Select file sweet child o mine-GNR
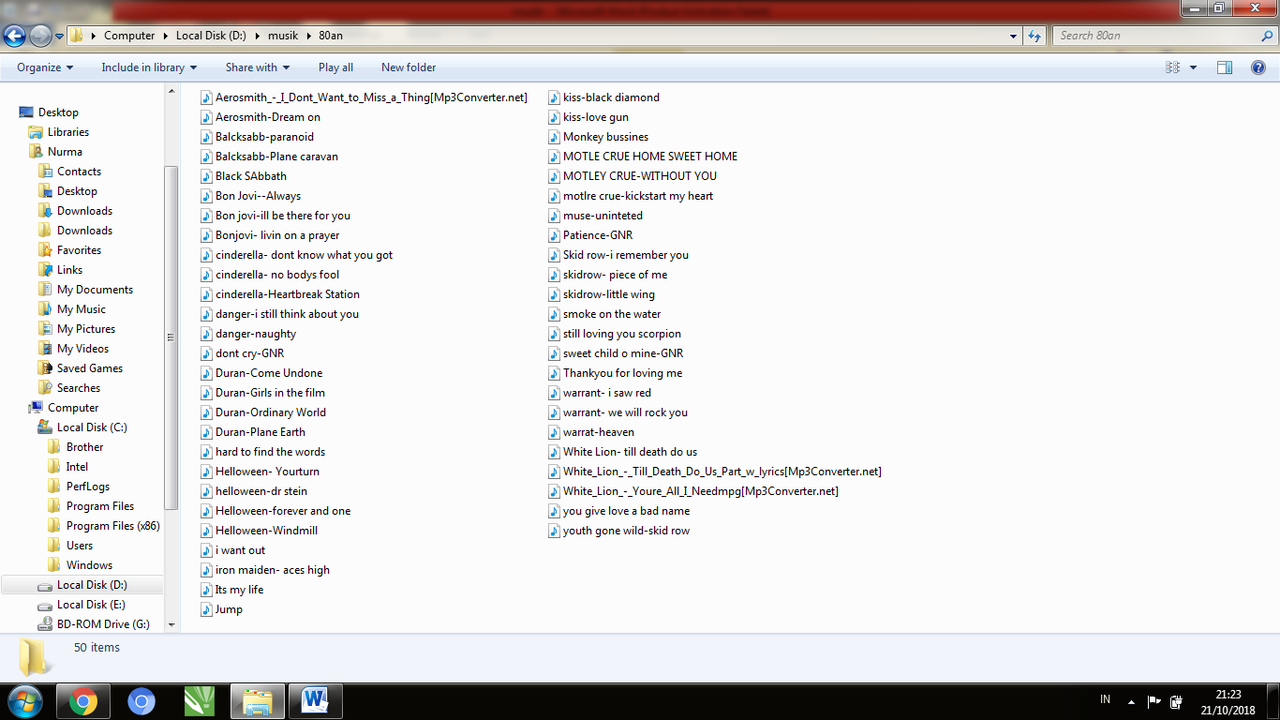 pos(623,353)
